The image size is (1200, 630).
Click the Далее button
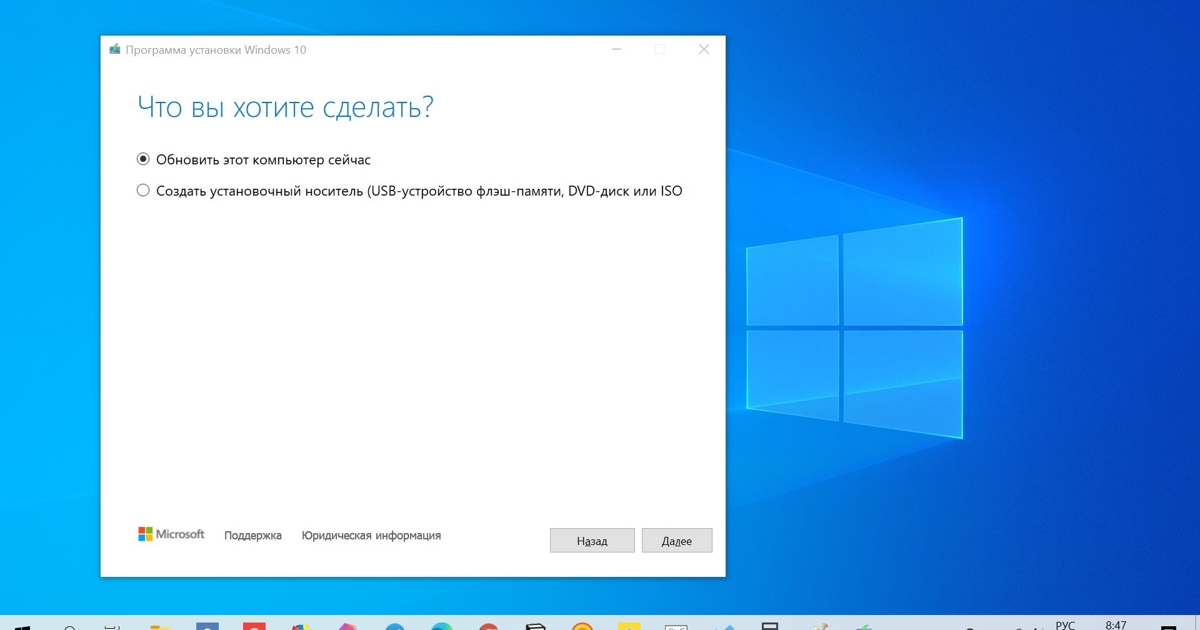pos(677,540)
